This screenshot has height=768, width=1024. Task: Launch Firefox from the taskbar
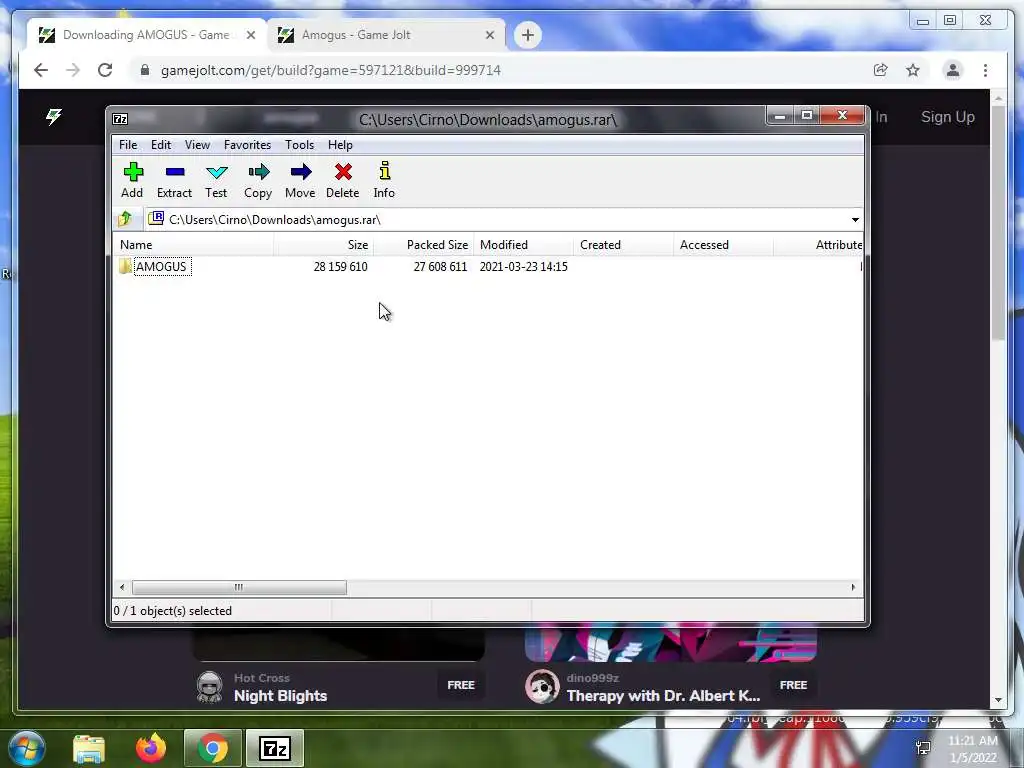click(x=151, y=748)
